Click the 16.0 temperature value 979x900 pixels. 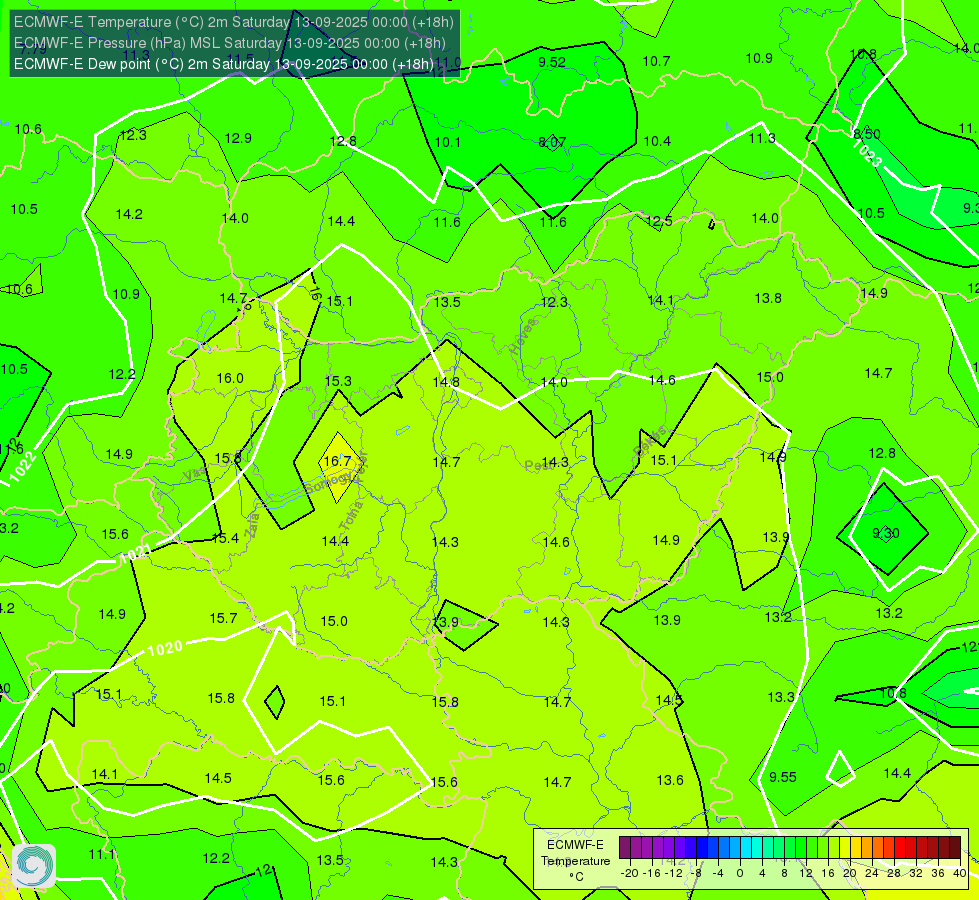tap(230, 378)
